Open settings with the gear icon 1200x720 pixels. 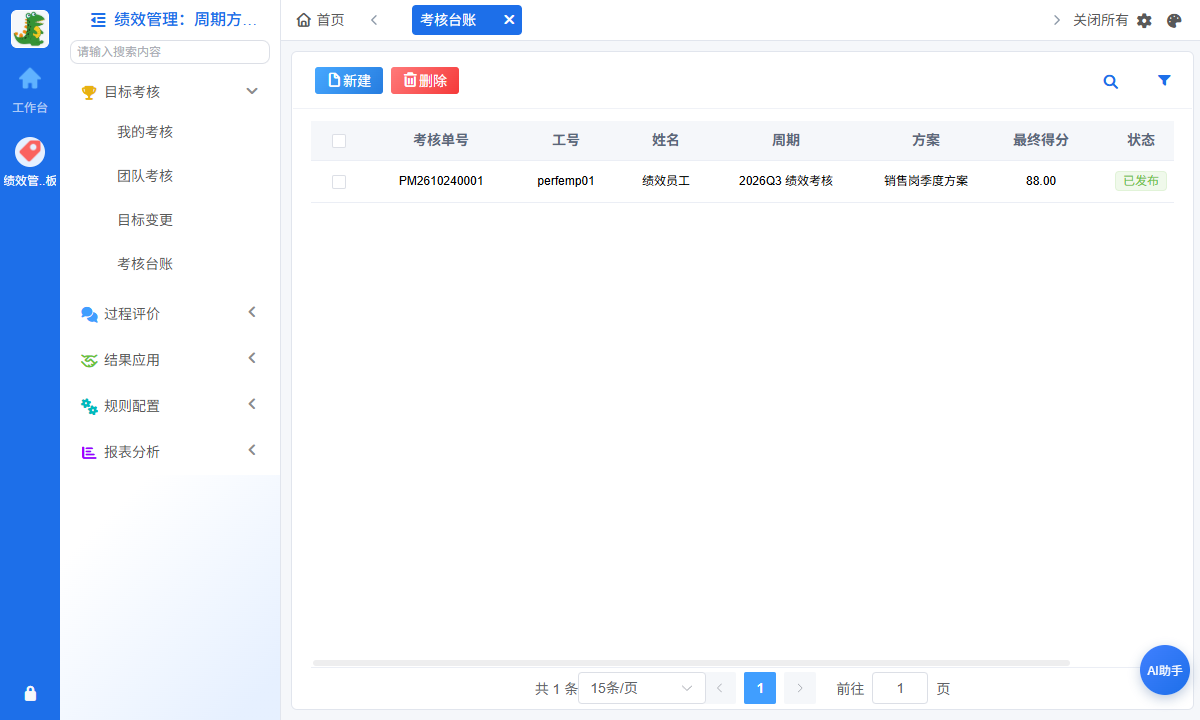(x=1145, y=20)
